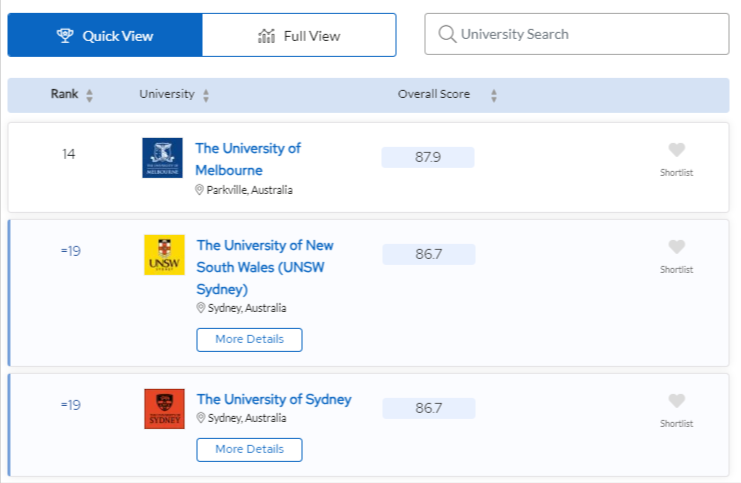Sort the list by University arrows
The height and width of the screenshot is (483, 741).
tap(206, 95)
